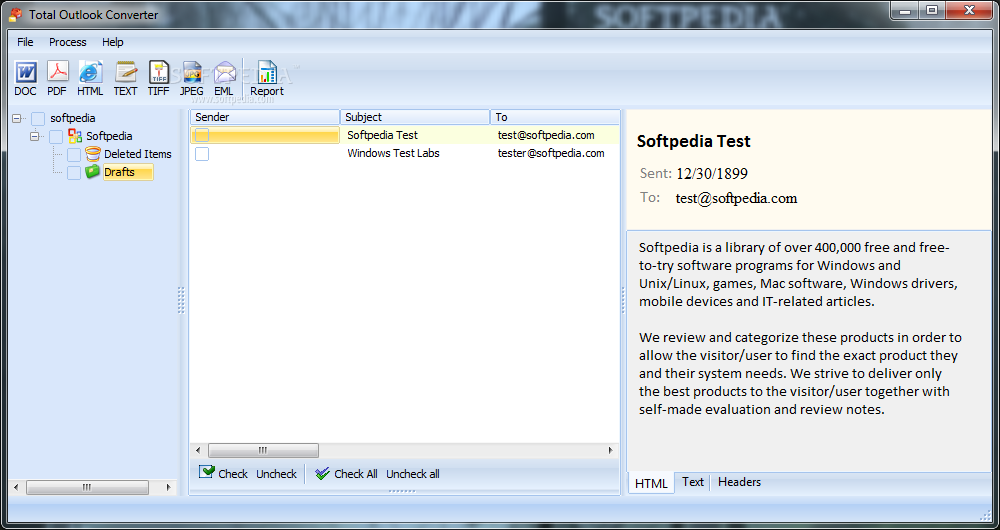Click the Check All double-tick icon
1000x530 pixels.
pyautogui.click(x=323, y=473)
